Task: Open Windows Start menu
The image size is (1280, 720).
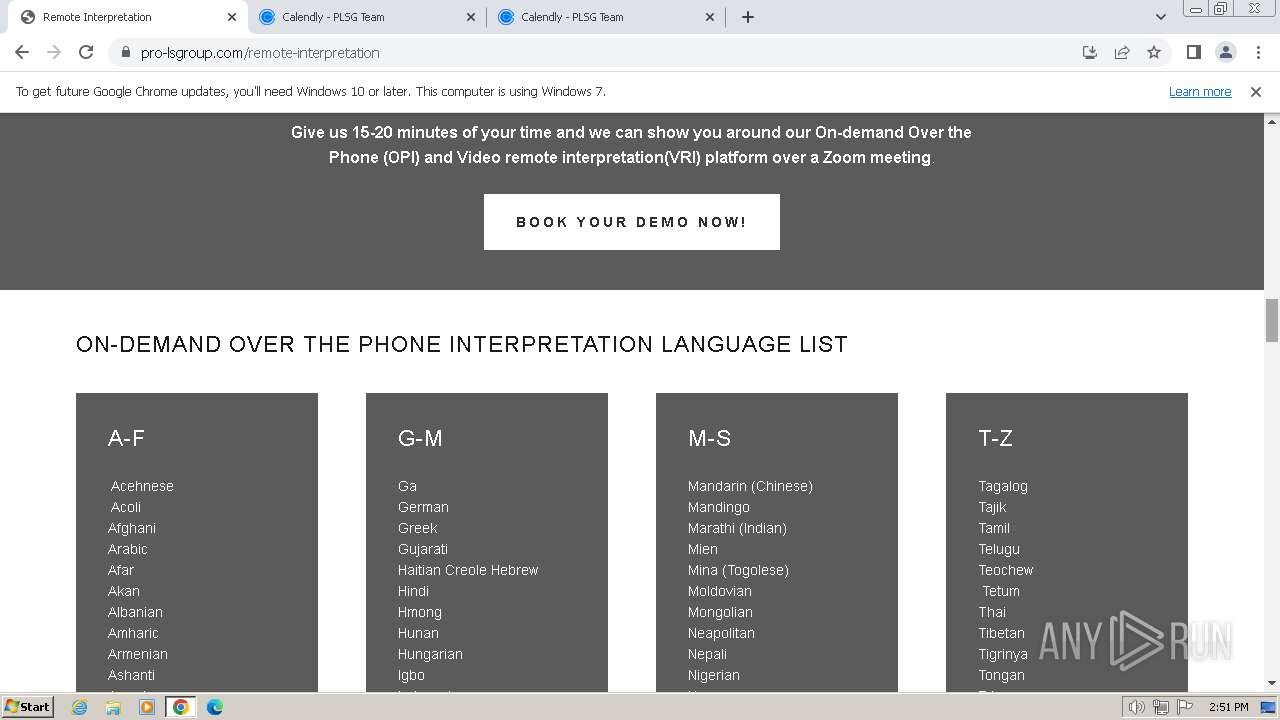Action: 27,707
